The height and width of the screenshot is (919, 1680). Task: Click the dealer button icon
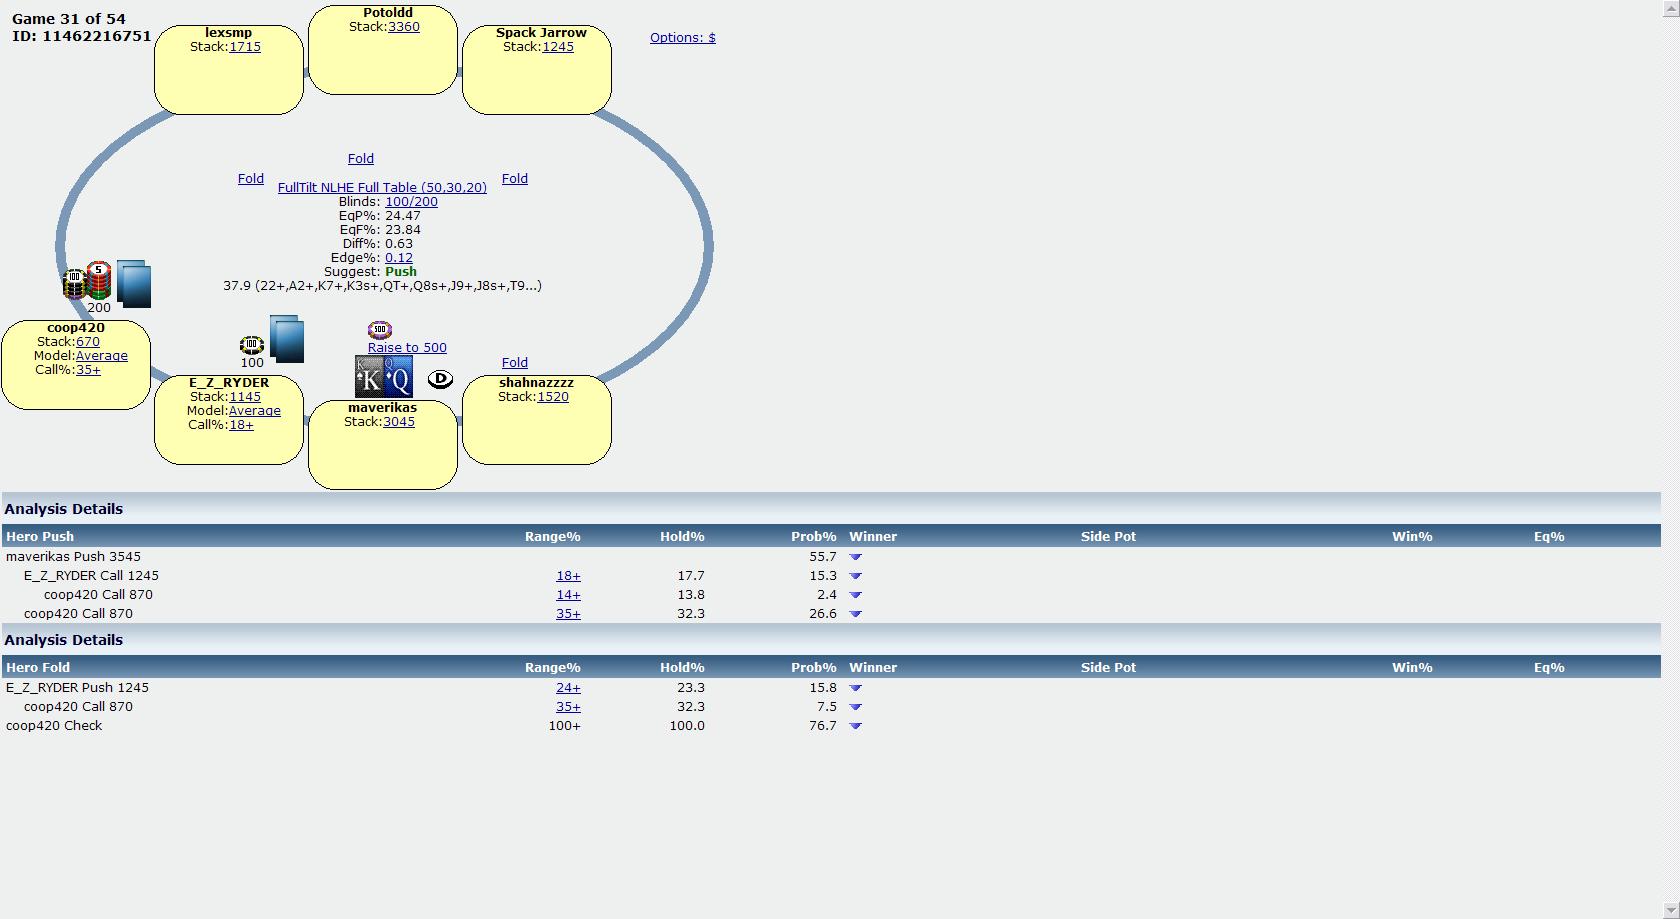pyautogui.click(x=440, y=379)
